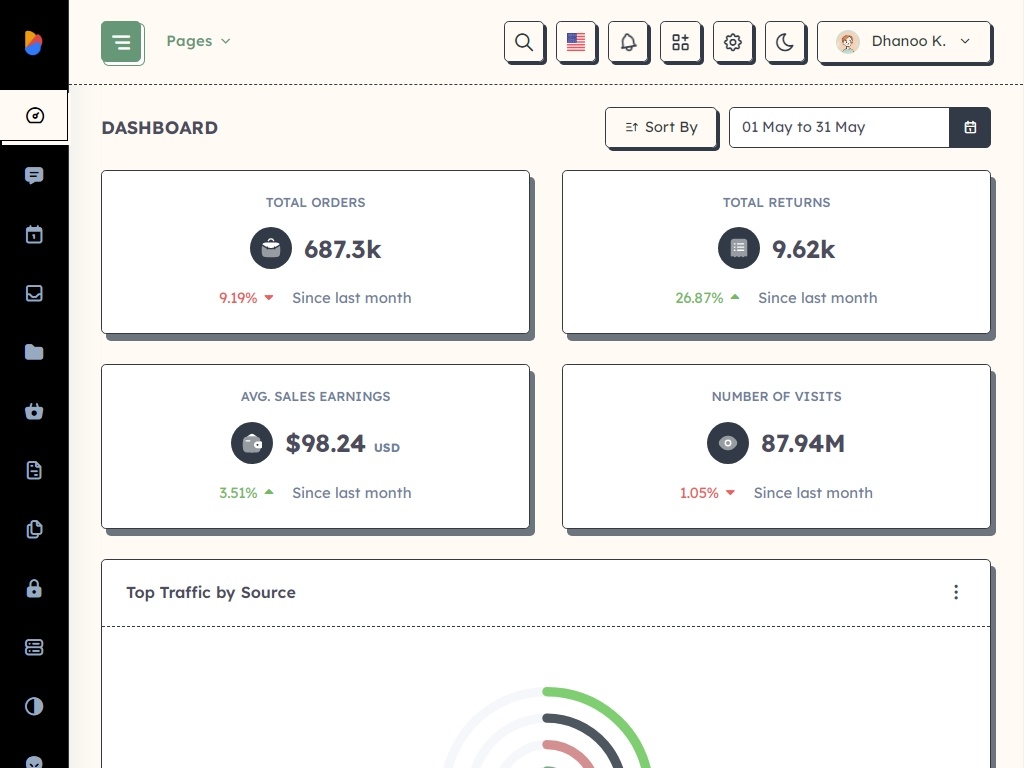Open the apps grid icon

tap(680, 42)
